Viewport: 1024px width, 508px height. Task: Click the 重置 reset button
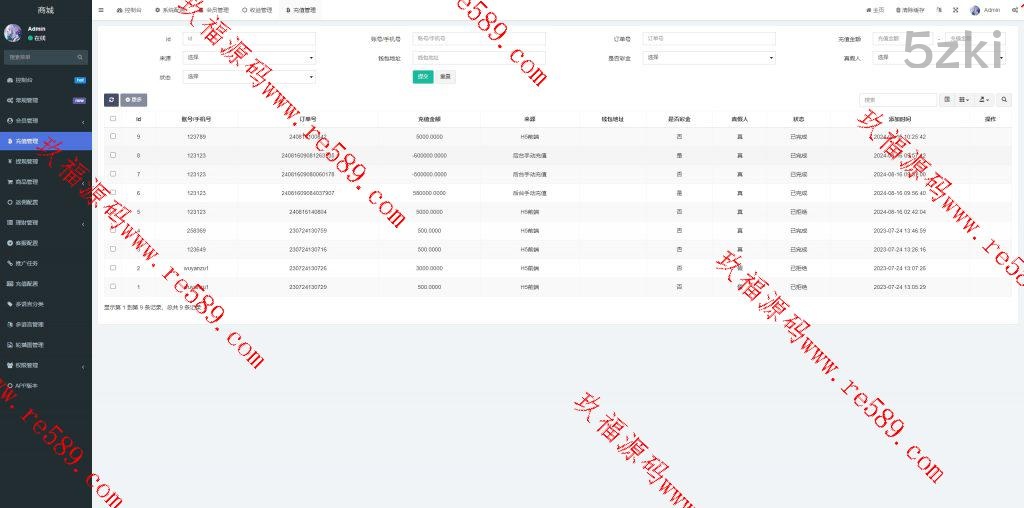[445, 76]
